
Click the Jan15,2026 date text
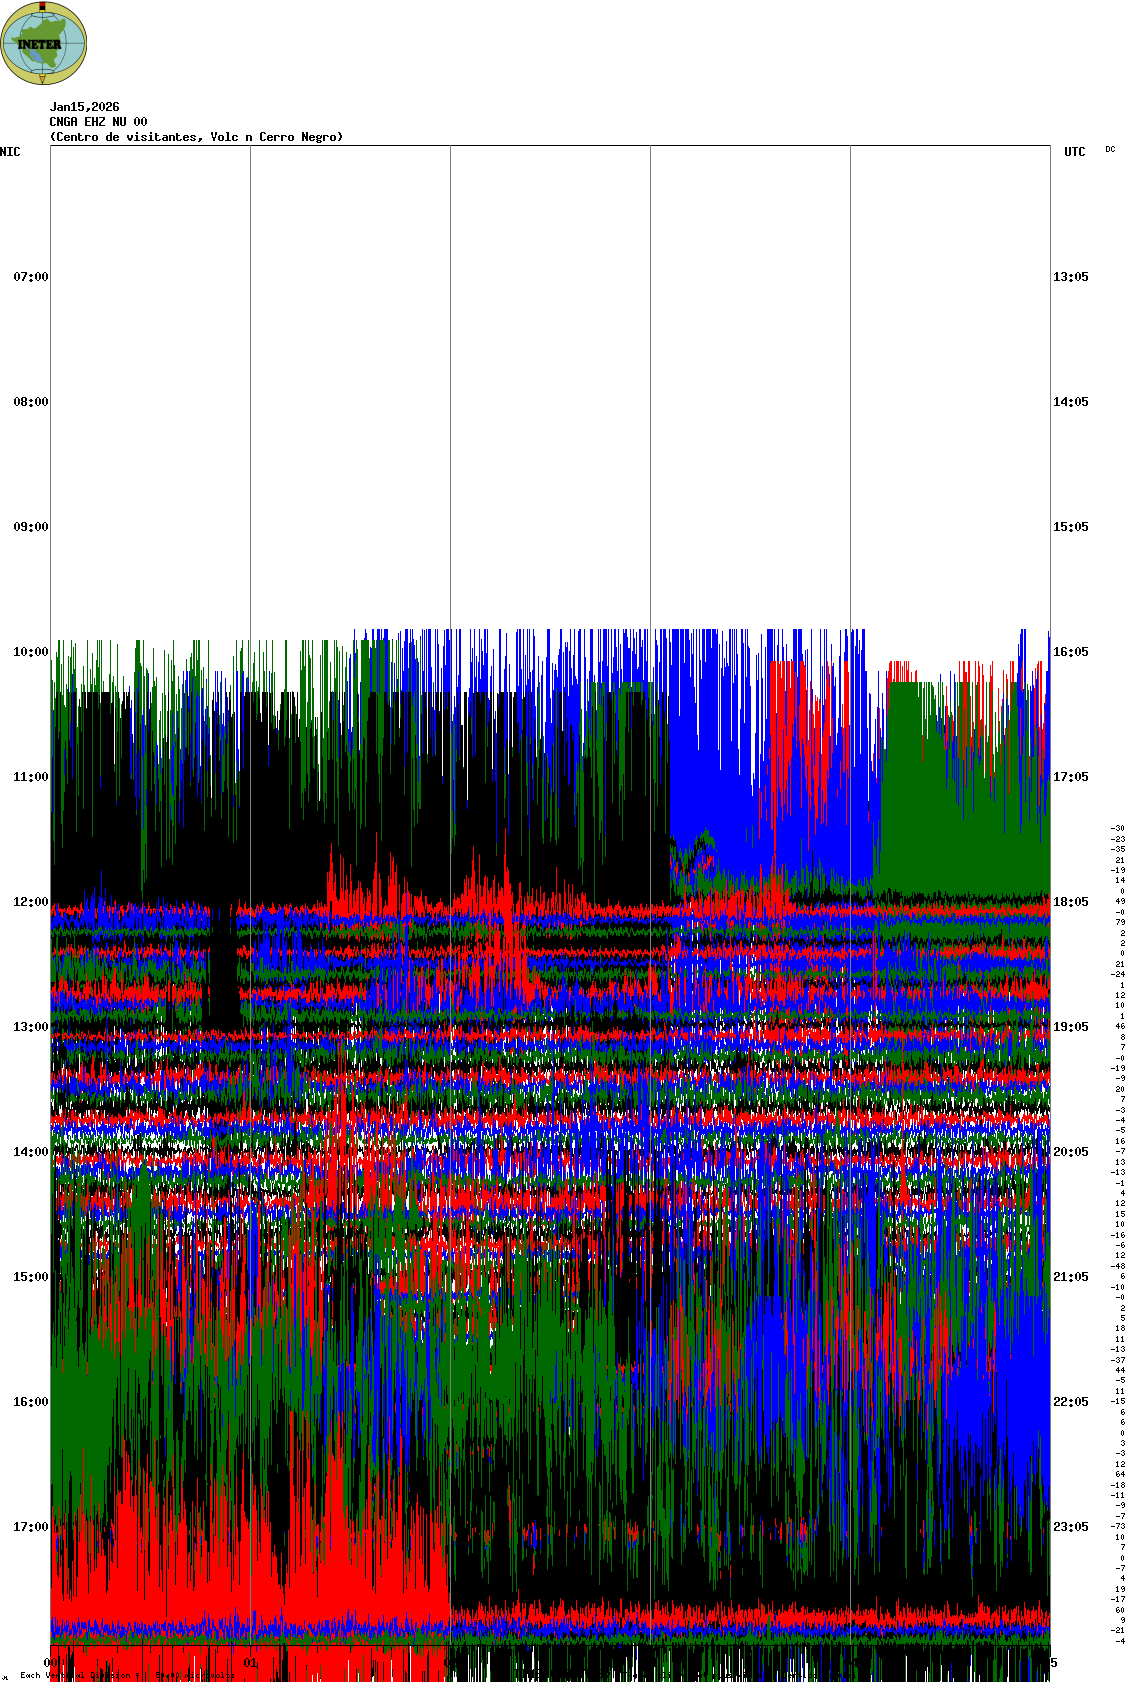point(85,107)
